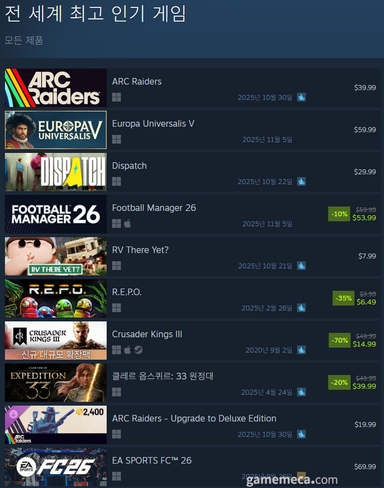
Task: Click the -70% discount badge for Crusader Kings III
Action: (x=339, y=340)
